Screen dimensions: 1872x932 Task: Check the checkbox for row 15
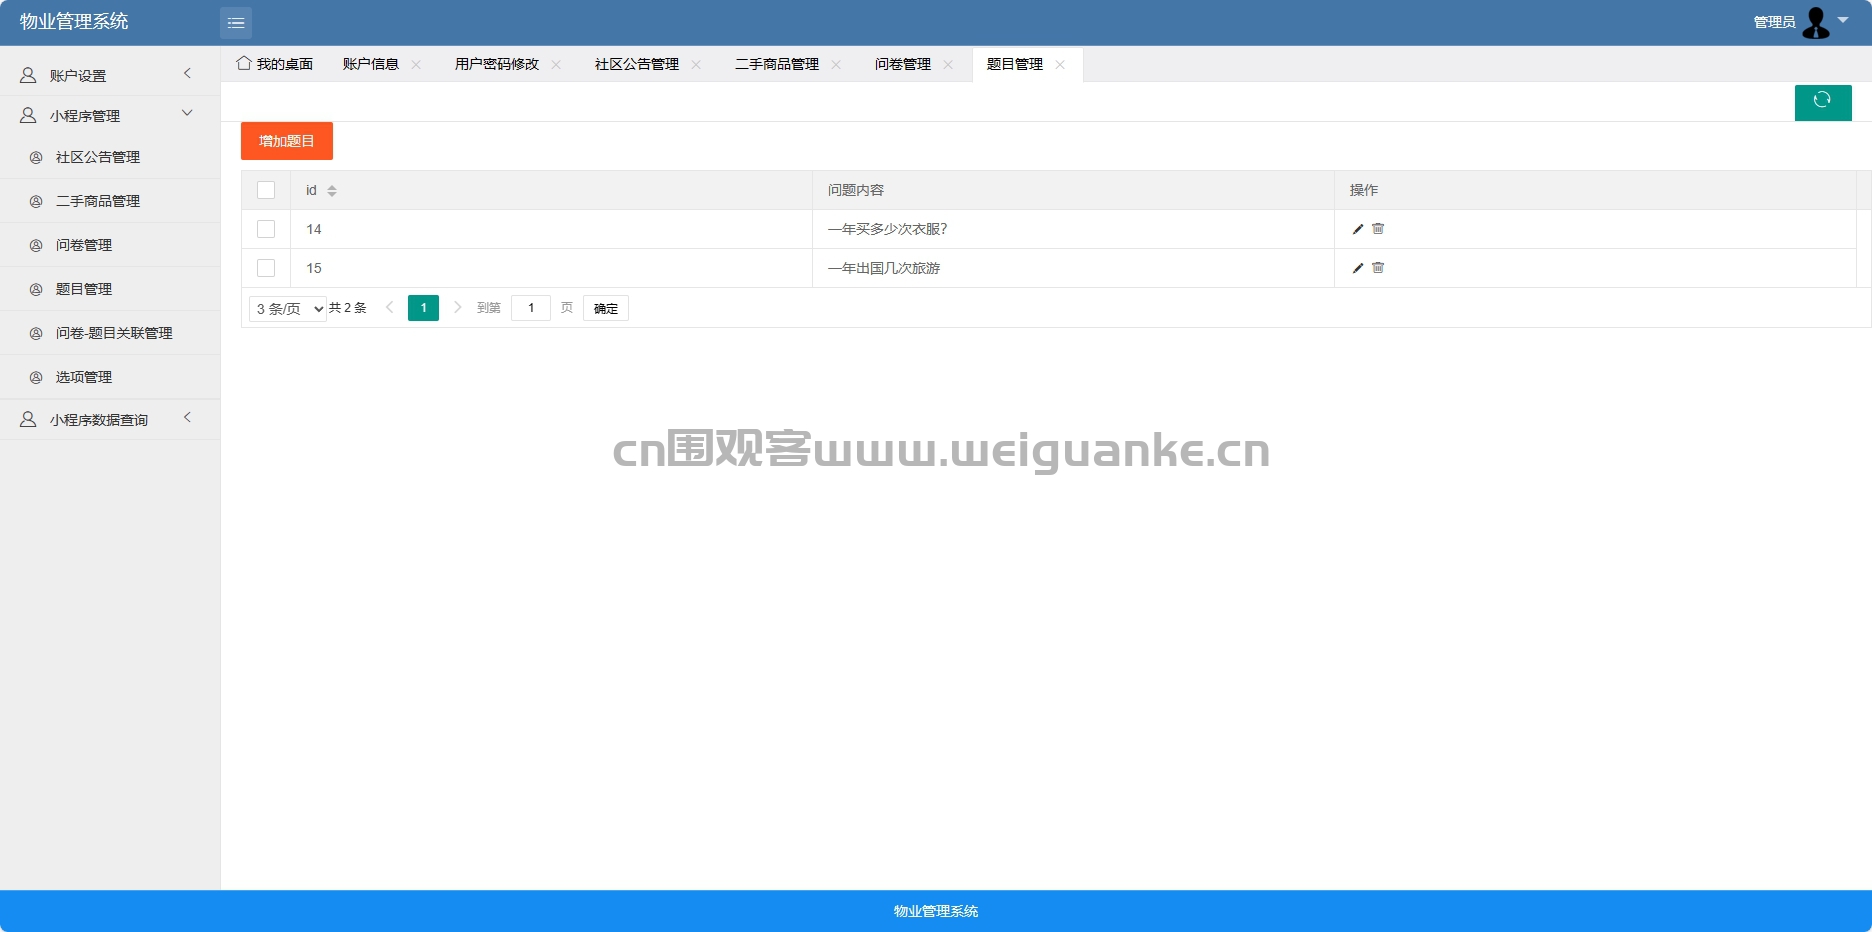pyautogui.click(x=266, y=268)
